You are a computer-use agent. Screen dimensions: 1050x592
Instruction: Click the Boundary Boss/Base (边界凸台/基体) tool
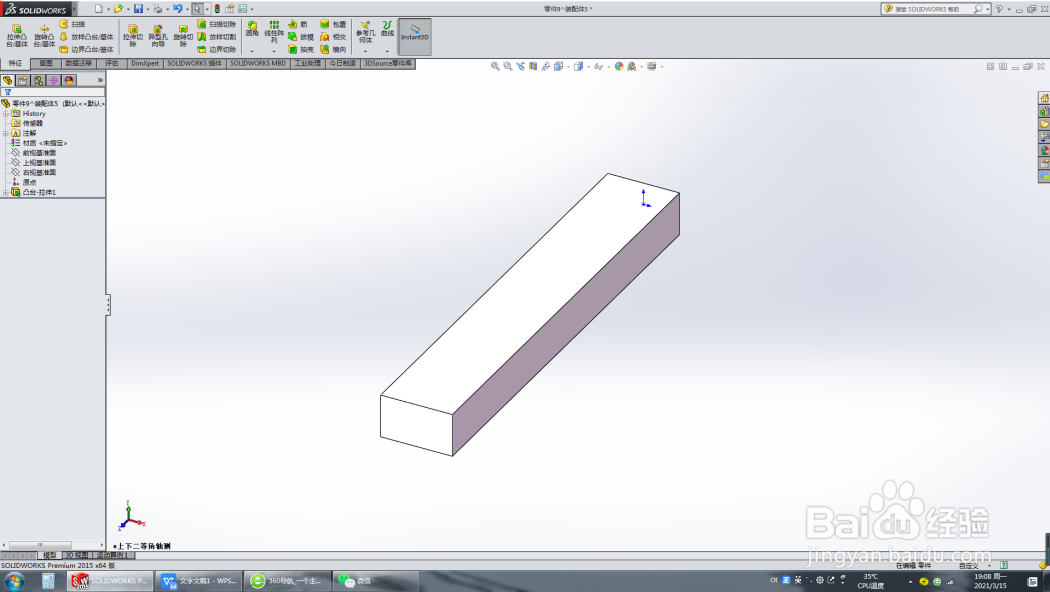point(86,50)
